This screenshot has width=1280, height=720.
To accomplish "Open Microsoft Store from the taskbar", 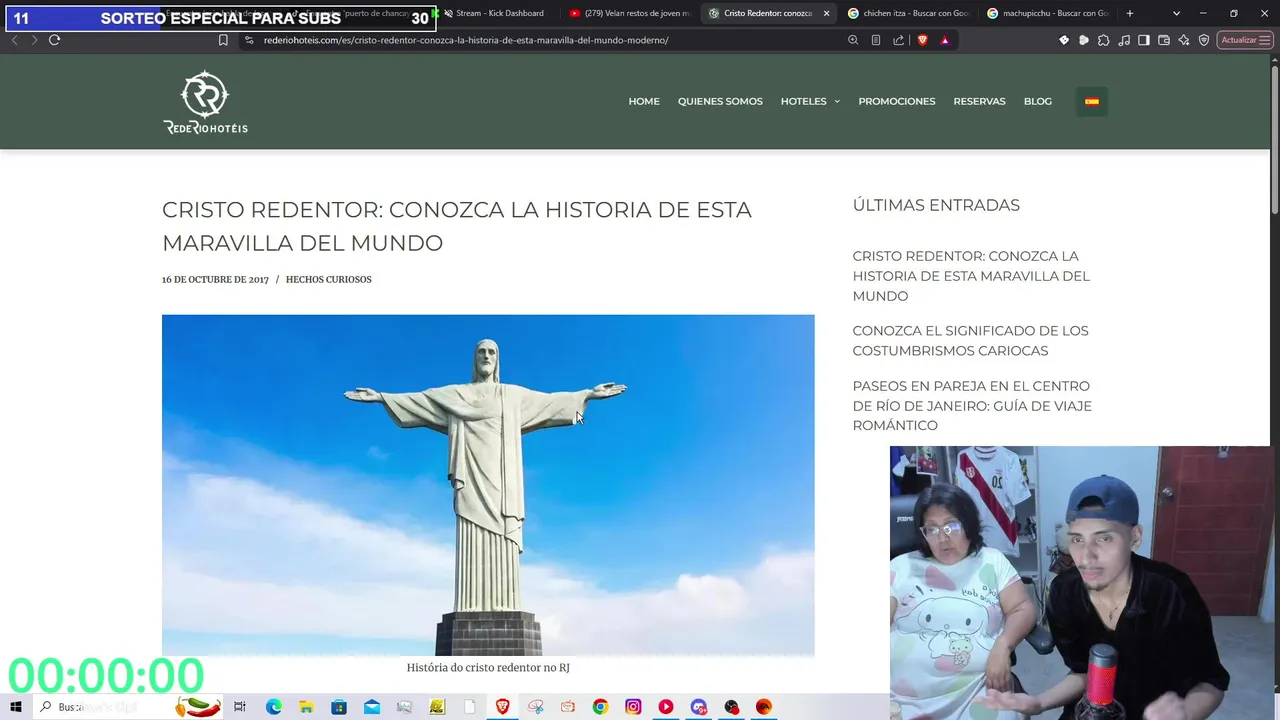I will pos(339,707).
